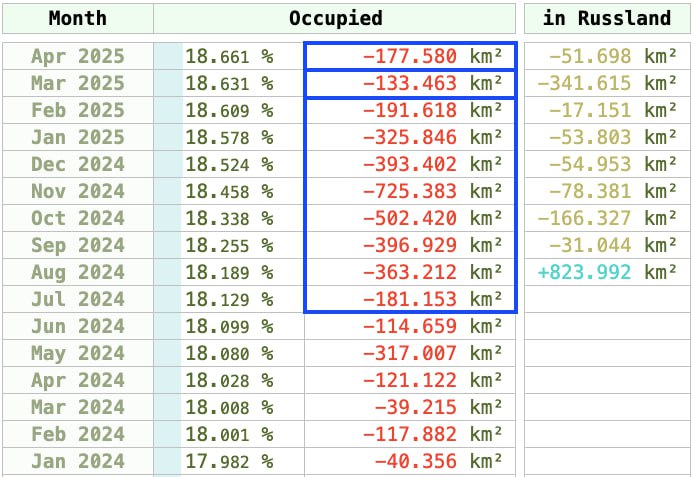Click the Occupied column header

click(x=335, y=18)
